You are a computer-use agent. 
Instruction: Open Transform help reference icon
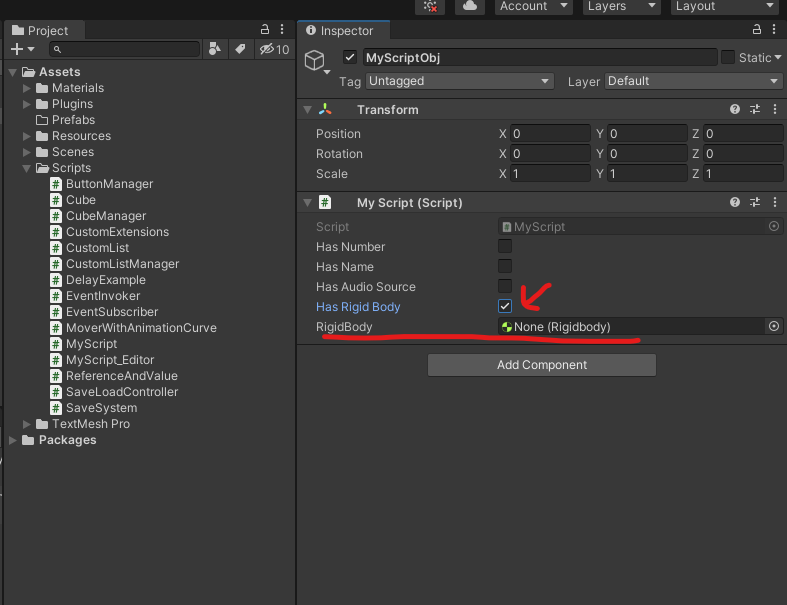point(735,109)
